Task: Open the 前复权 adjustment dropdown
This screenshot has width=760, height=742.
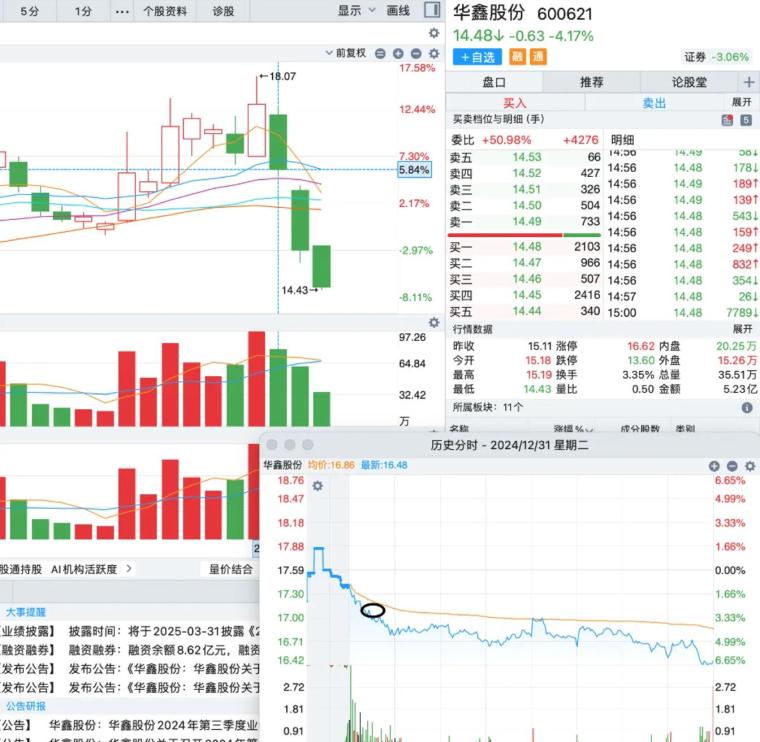Action: pos(350,53)
